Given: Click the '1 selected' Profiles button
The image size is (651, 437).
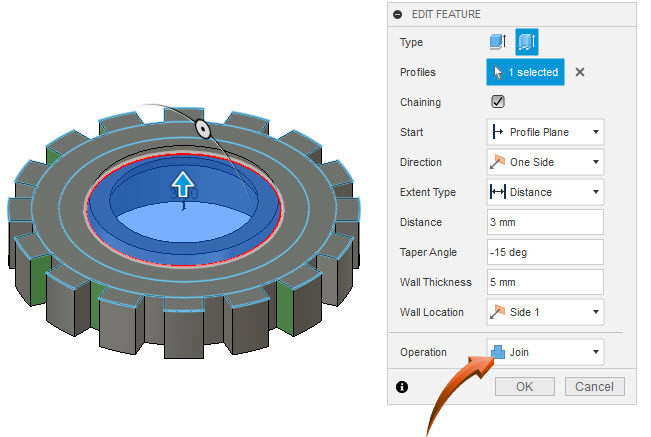Looking at the screenshot, I should point(525,72).
